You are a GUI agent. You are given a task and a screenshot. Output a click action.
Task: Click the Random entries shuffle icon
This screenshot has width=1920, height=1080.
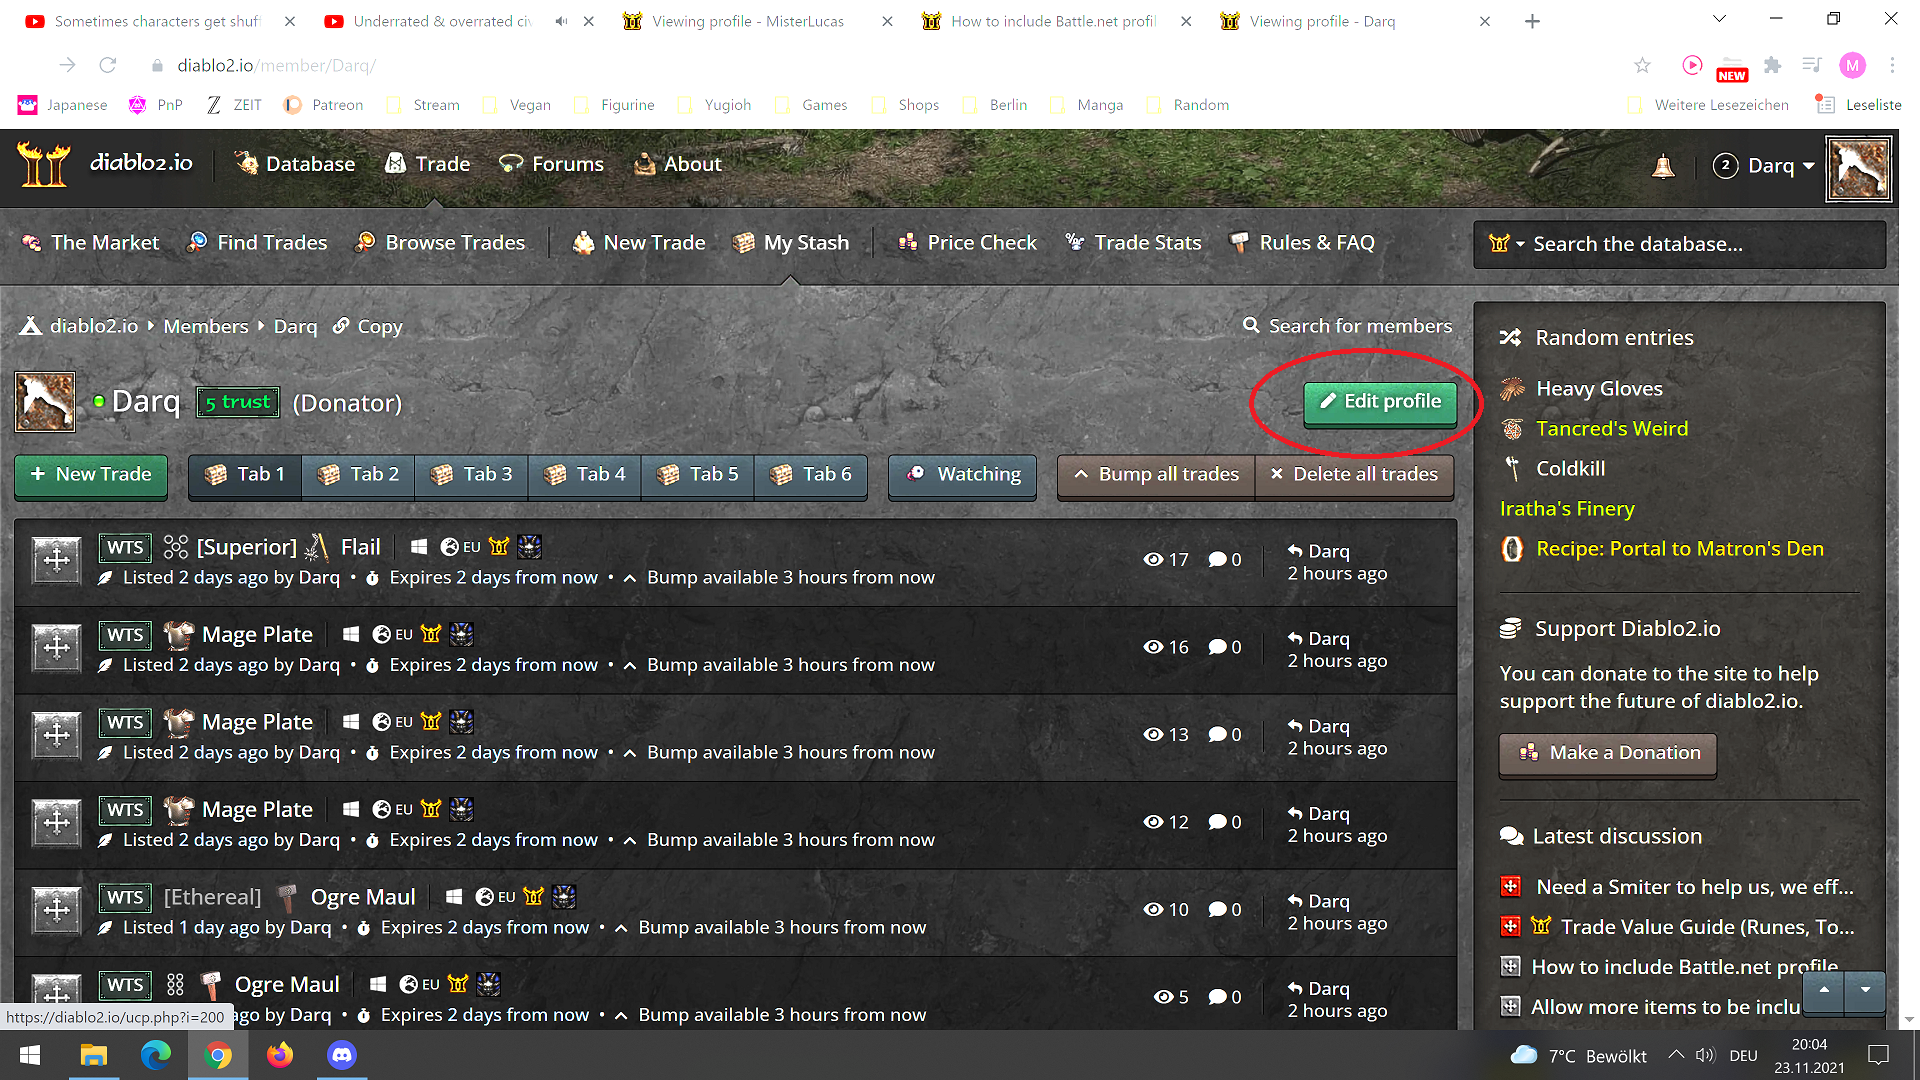click(1510, 338)
